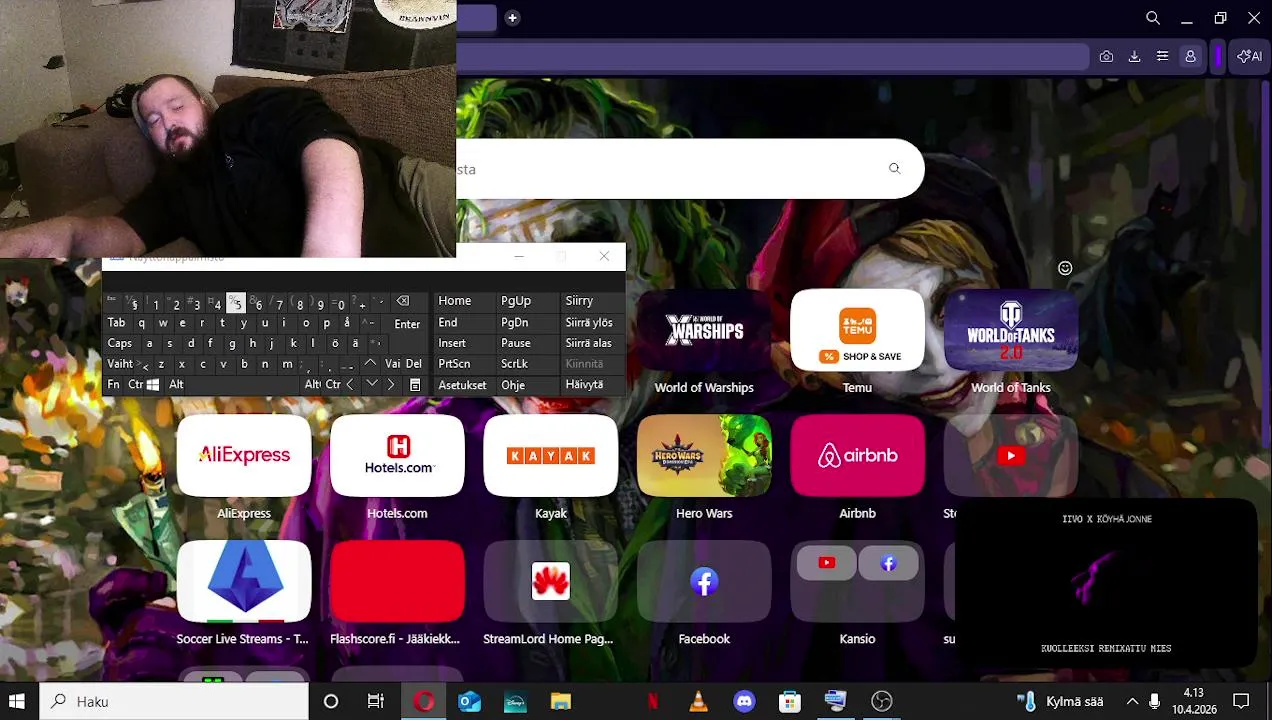The height and width of the screenshot is (720, 1272).
Task: Open the AI assistant button
Action: point(1249,57)
